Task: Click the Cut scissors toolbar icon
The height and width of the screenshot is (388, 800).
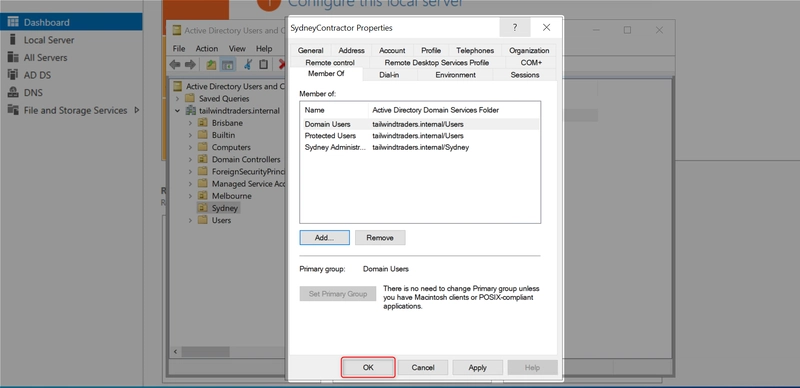Action: point(248,64)
